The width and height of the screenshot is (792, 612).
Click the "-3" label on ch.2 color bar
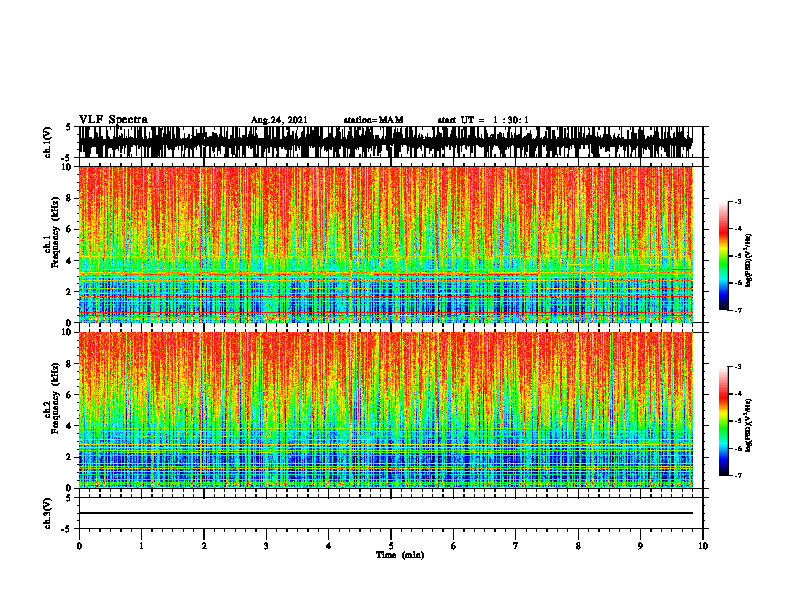coord(737,367)
